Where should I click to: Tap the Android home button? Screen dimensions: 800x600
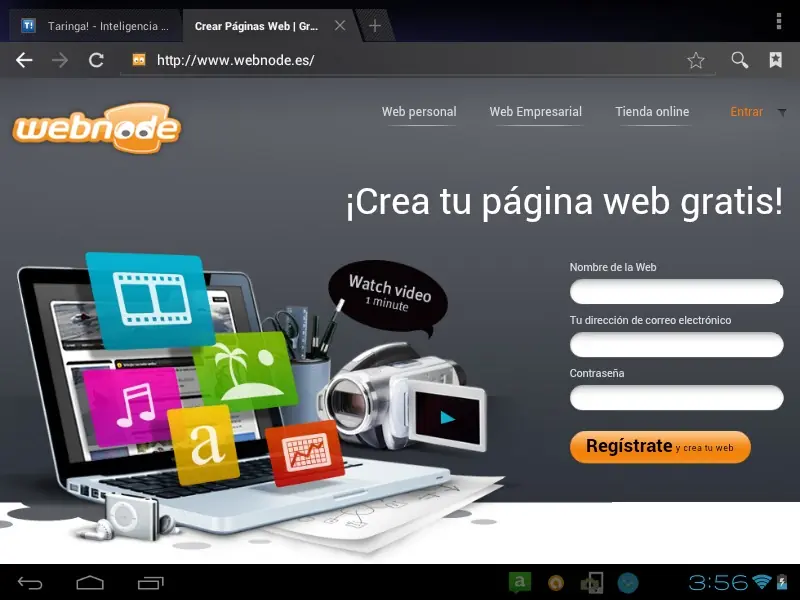click(x=90, y=583)
